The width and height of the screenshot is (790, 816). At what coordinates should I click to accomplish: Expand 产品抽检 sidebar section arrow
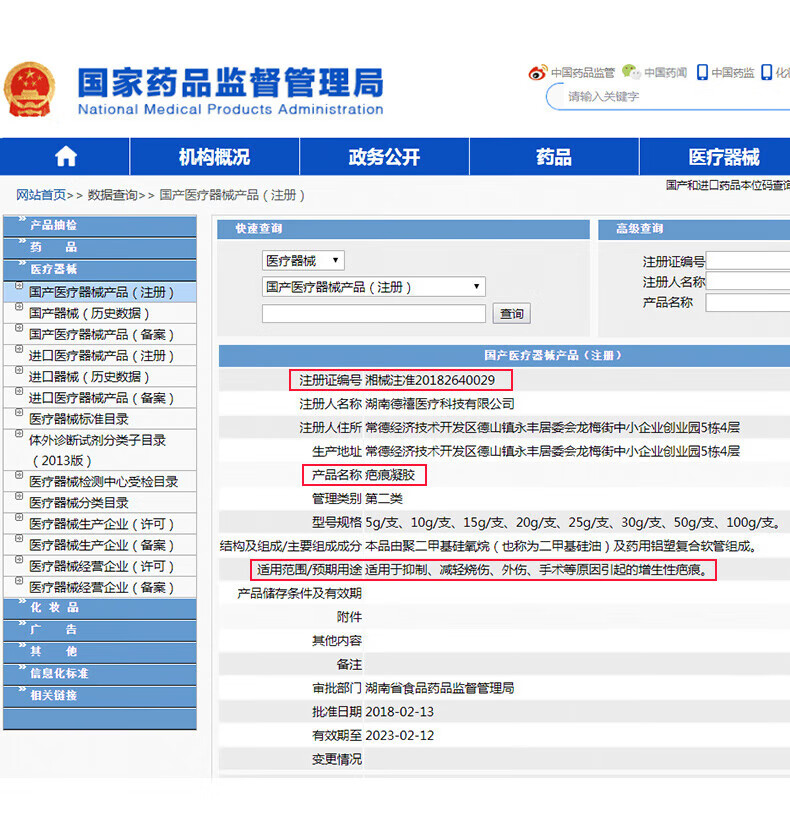point(22,220)
